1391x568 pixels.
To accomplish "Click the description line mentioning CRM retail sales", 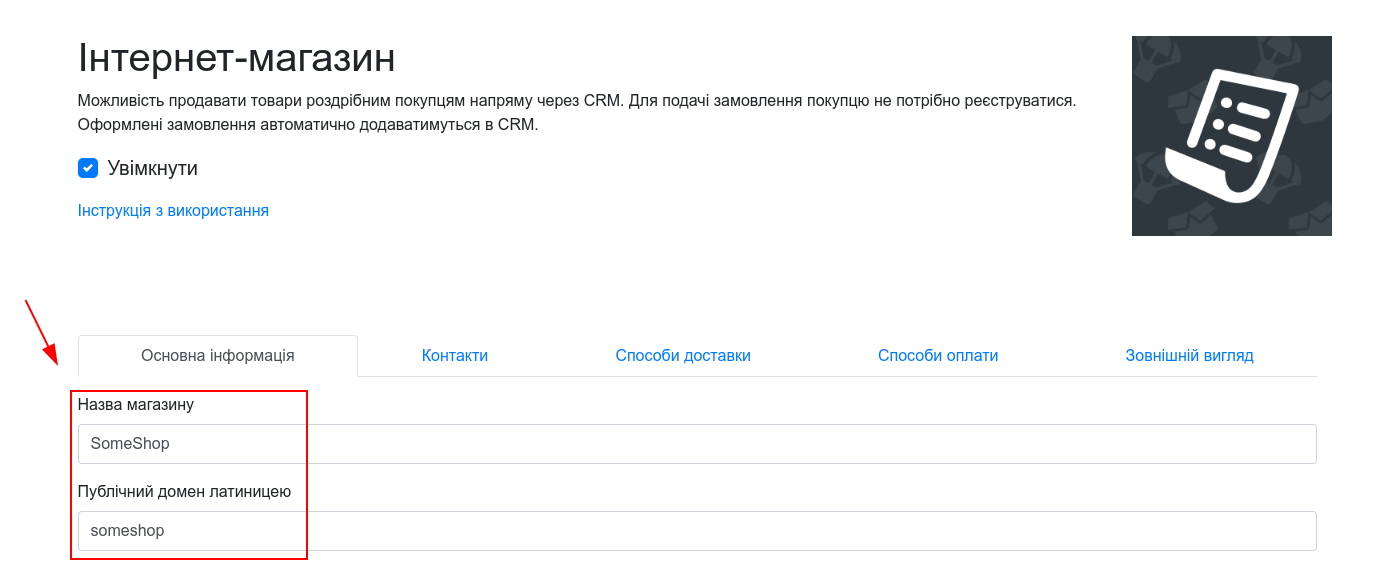I will point(577,101).
